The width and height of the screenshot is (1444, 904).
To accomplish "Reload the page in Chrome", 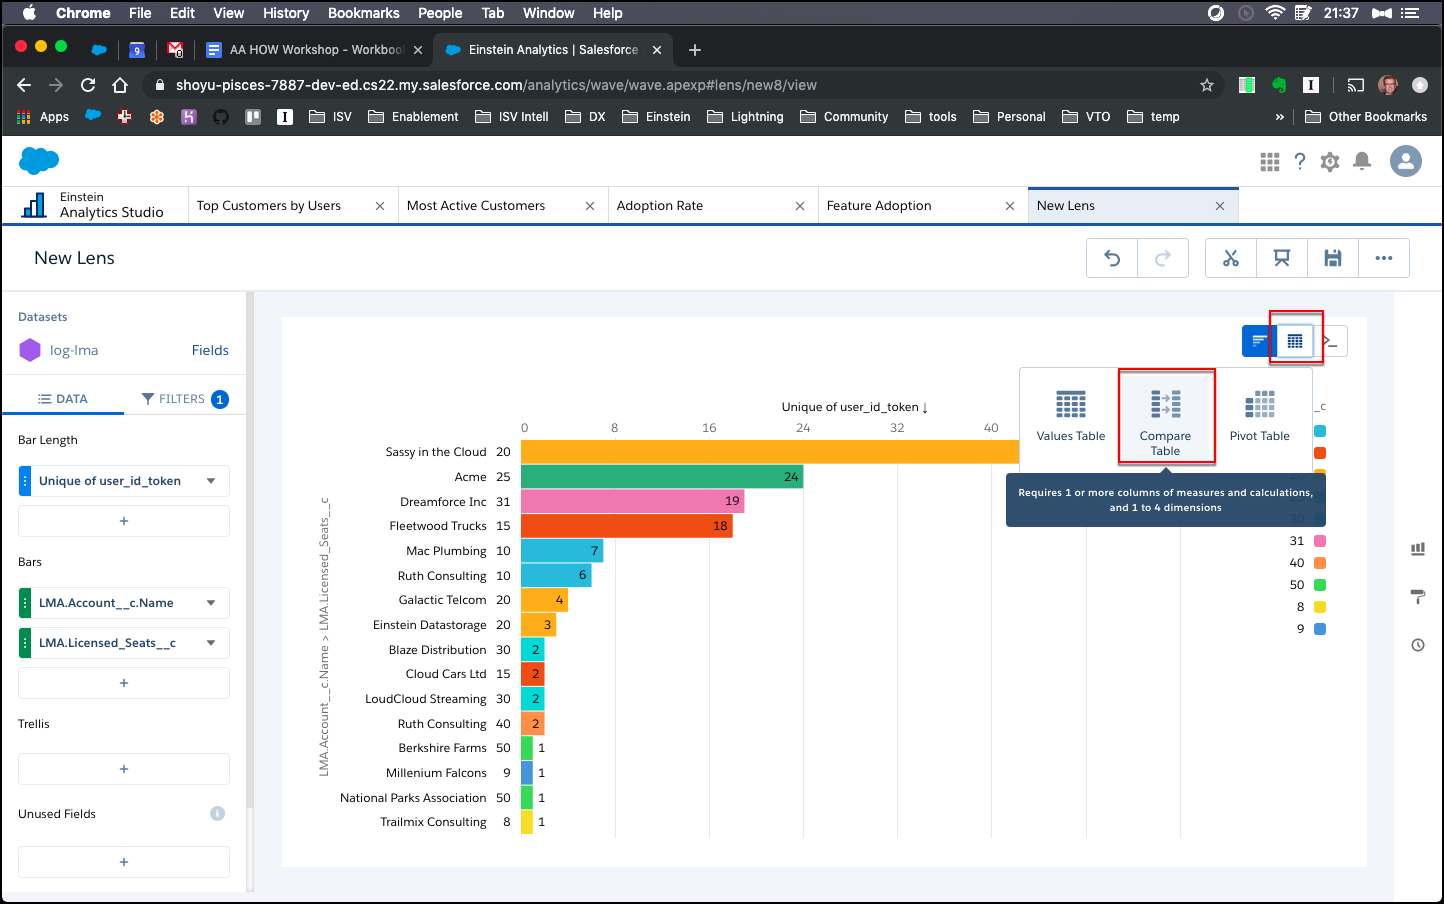I will (88, 85).
